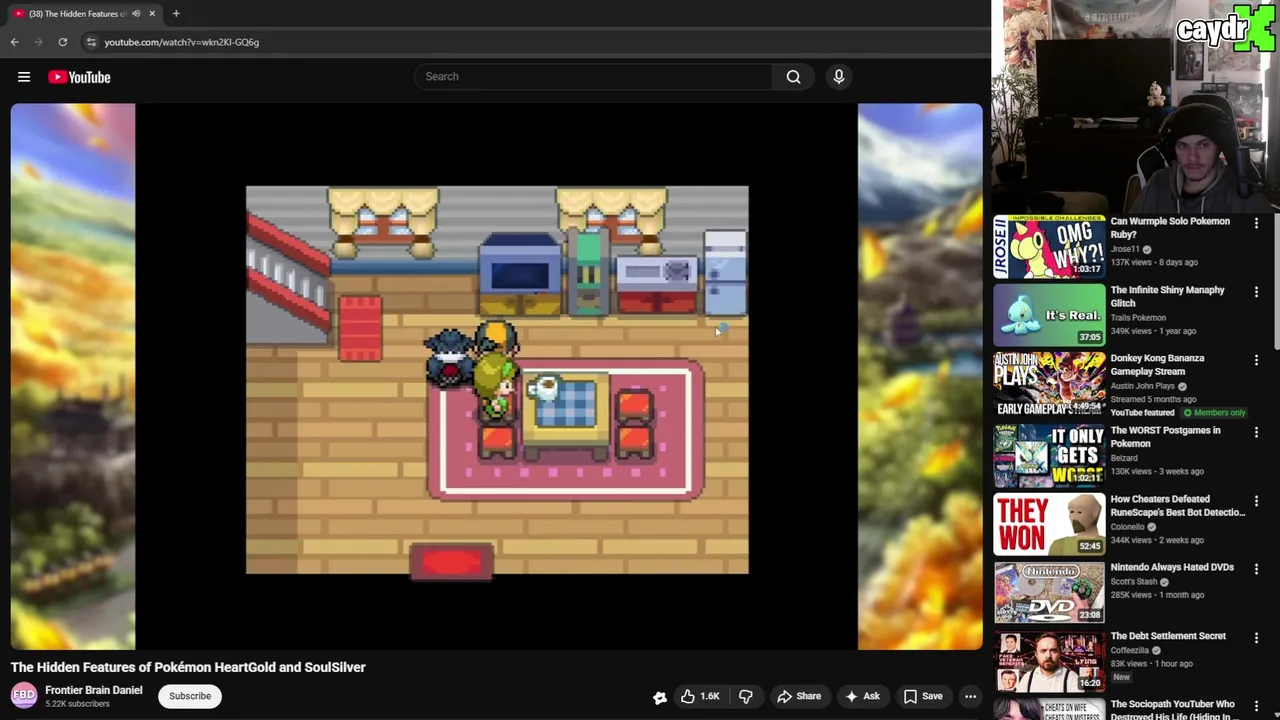Open options menu for the Manaphy Glitch video
Viewport: 1280px width, 720px height.
coord(1256,292)
